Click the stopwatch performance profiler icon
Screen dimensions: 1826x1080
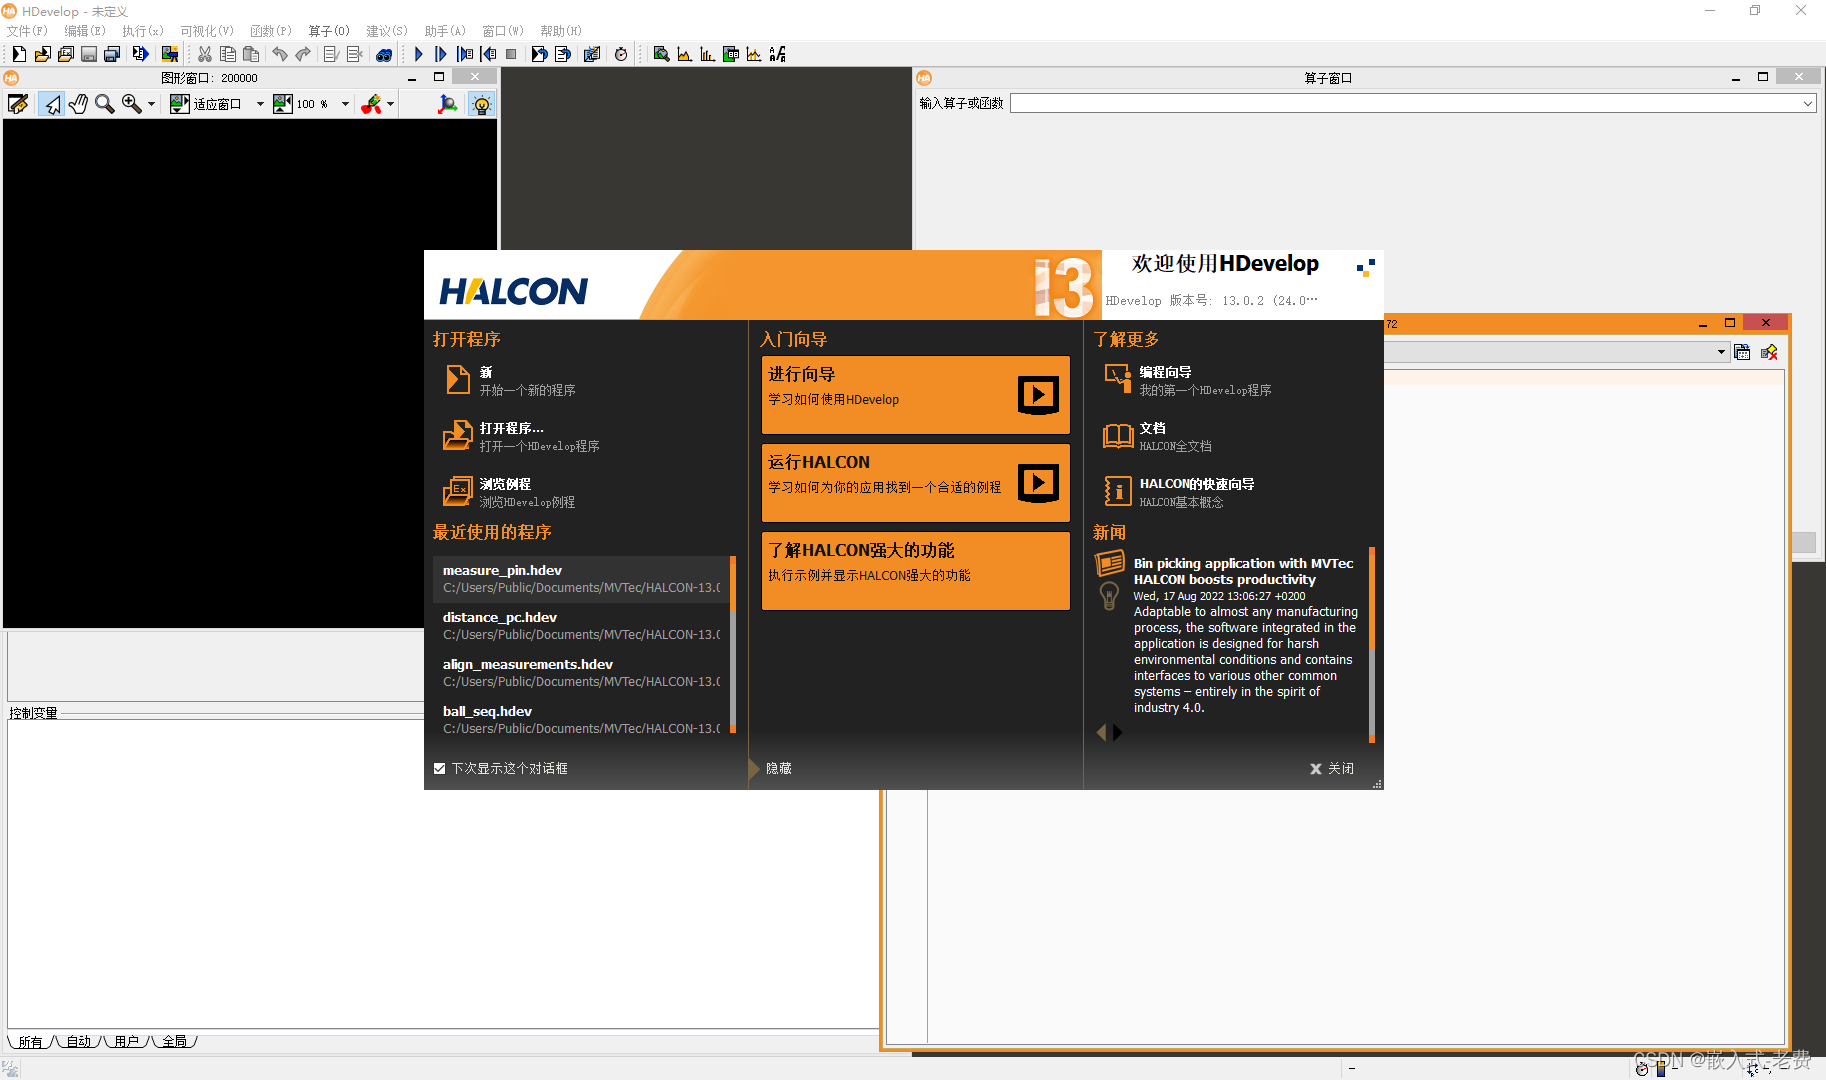click(621, 54)
